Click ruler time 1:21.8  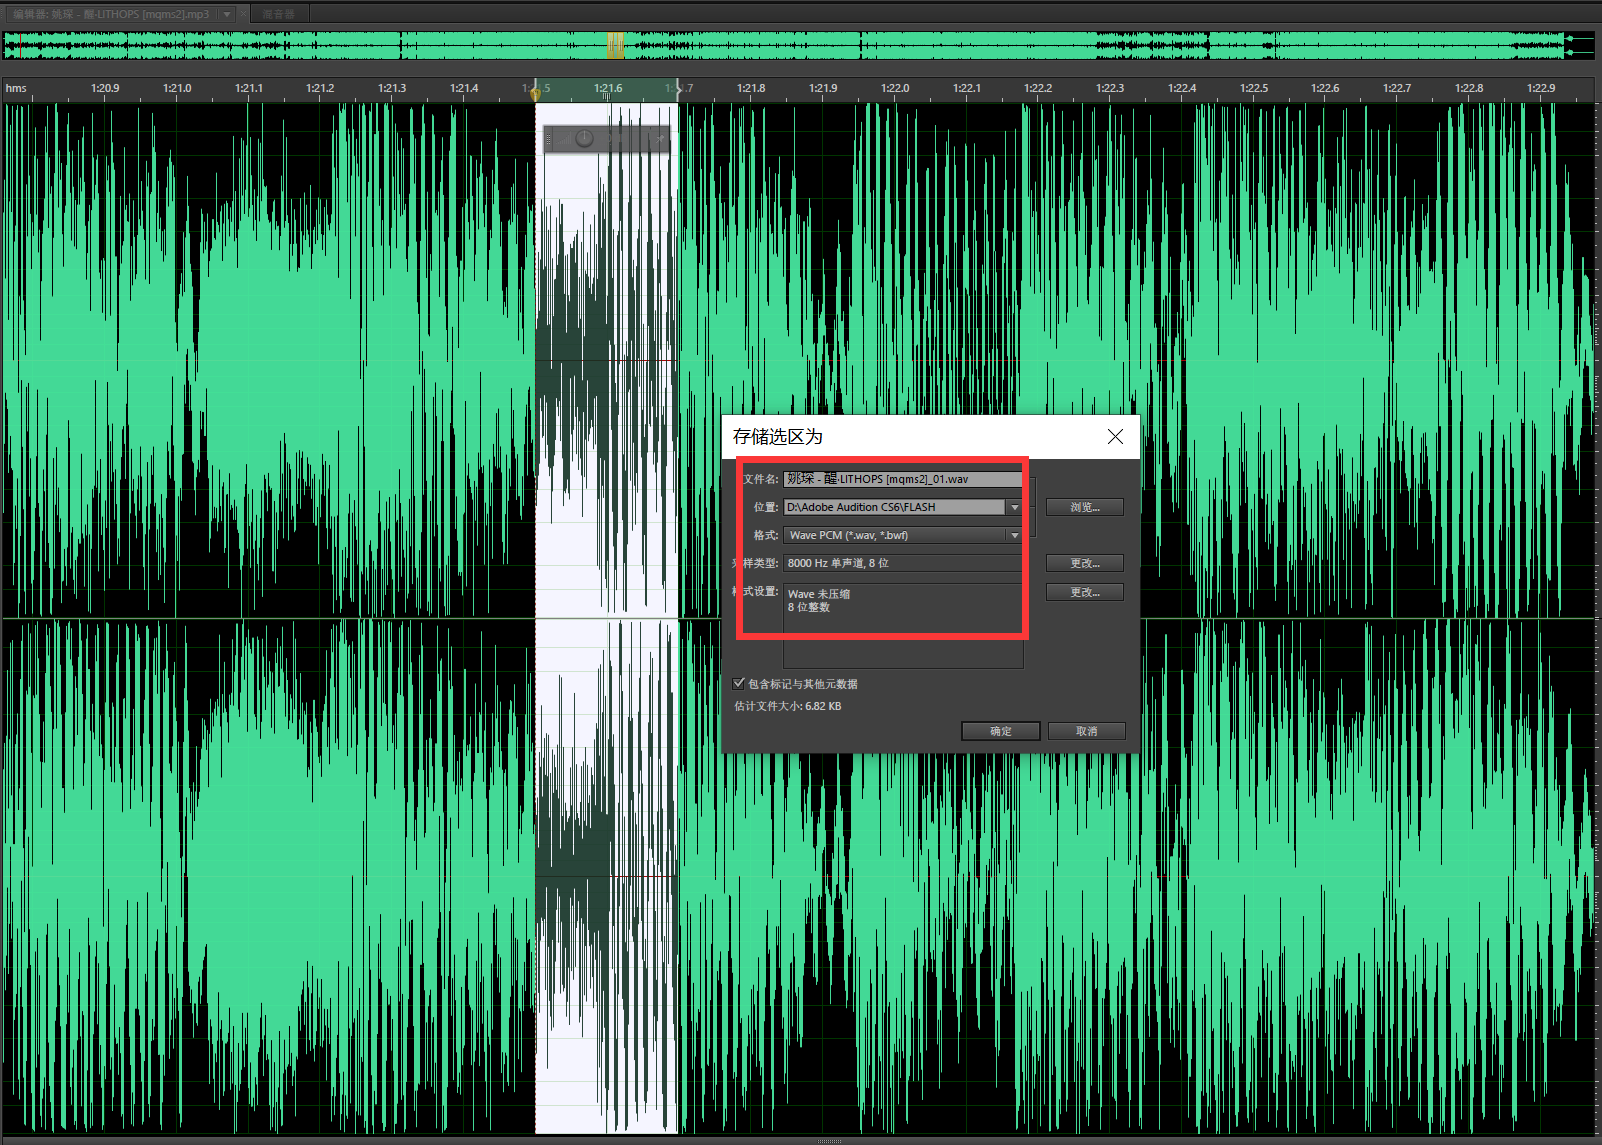pyautogui.click(x=751, y=88)
